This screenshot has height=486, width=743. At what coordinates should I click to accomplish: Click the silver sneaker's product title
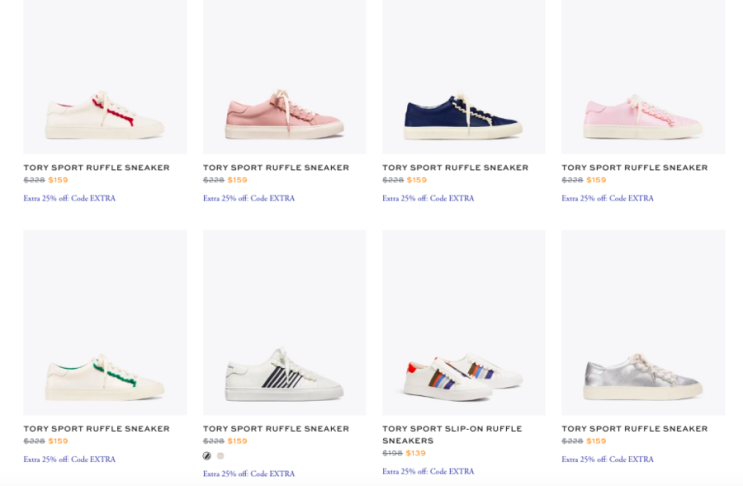tap(634, 429)
